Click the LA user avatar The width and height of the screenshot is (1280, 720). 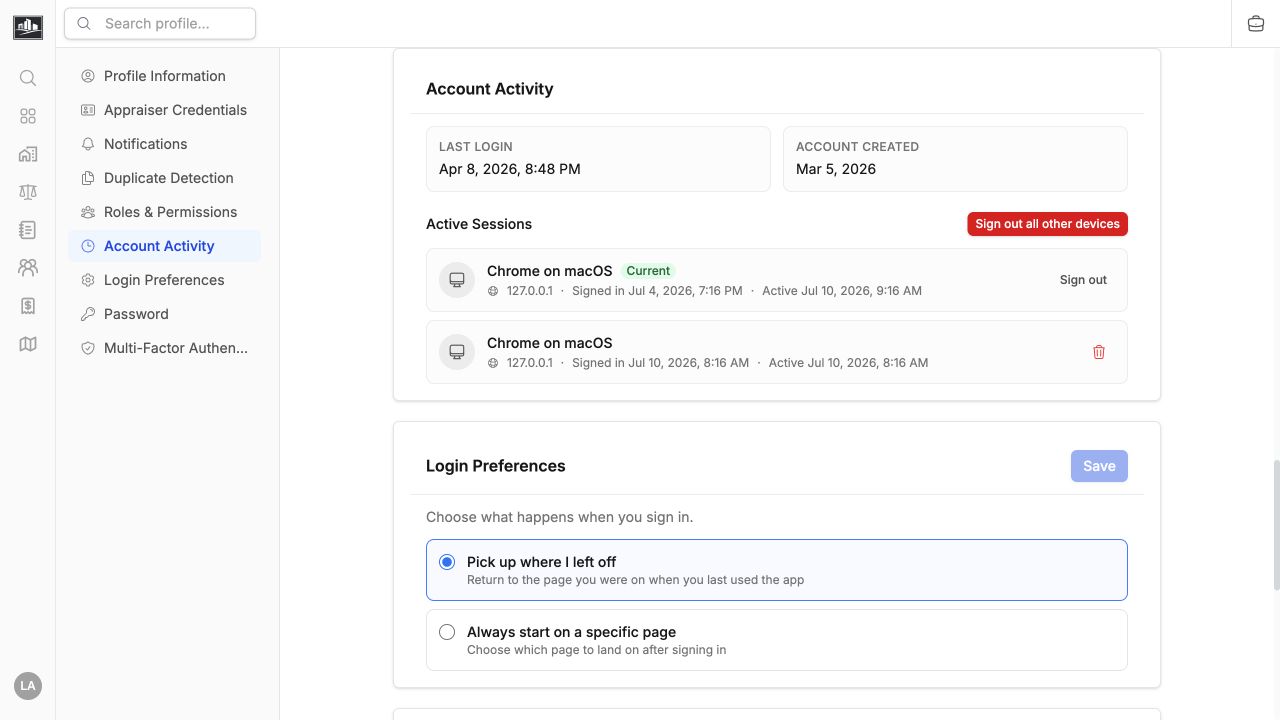pos(28,686)
